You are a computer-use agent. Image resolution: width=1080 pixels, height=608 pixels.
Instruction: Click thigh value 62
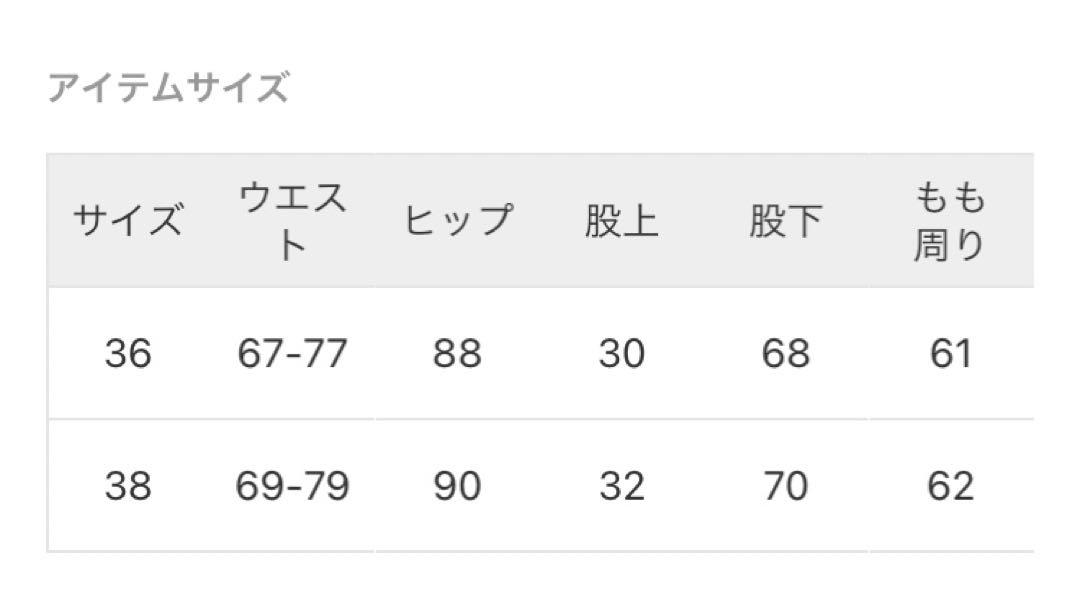951,485
